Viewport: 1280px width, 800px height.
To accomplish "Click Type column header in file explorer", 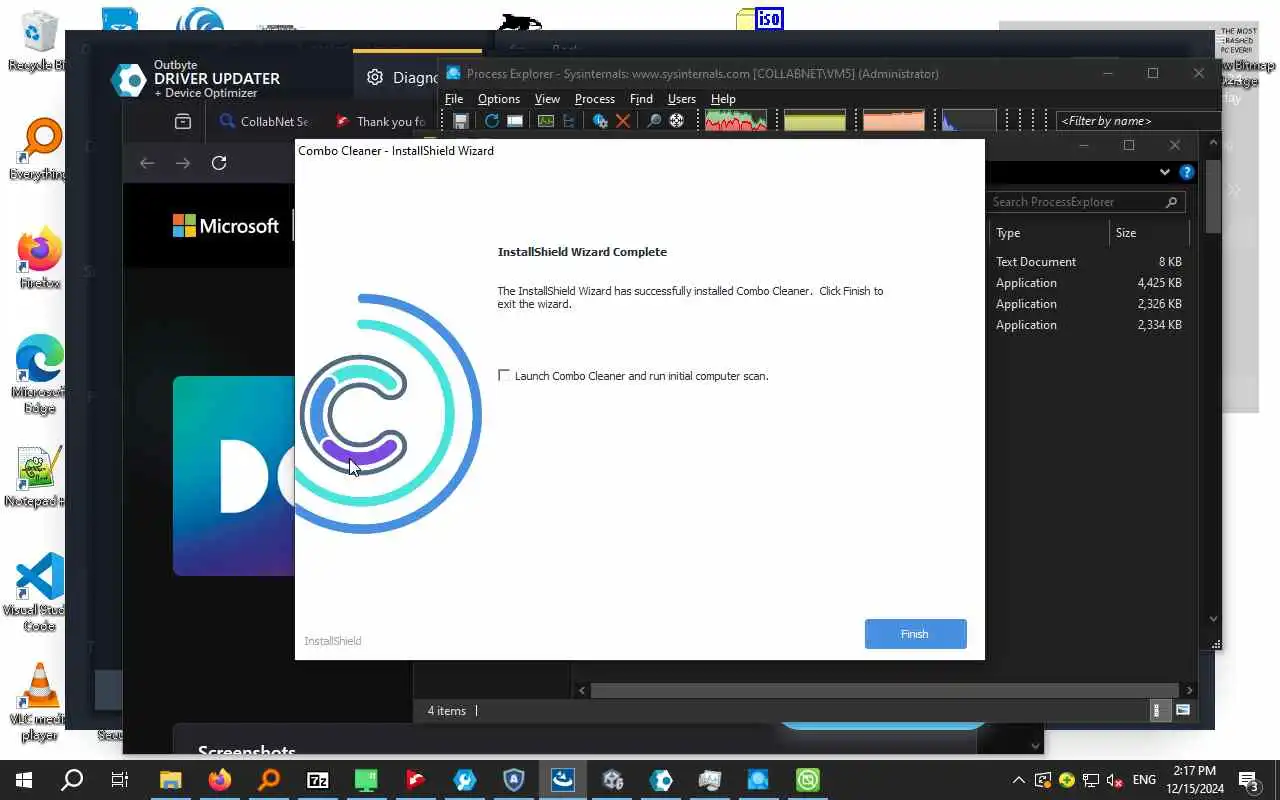I will (x=1048, y=233).
